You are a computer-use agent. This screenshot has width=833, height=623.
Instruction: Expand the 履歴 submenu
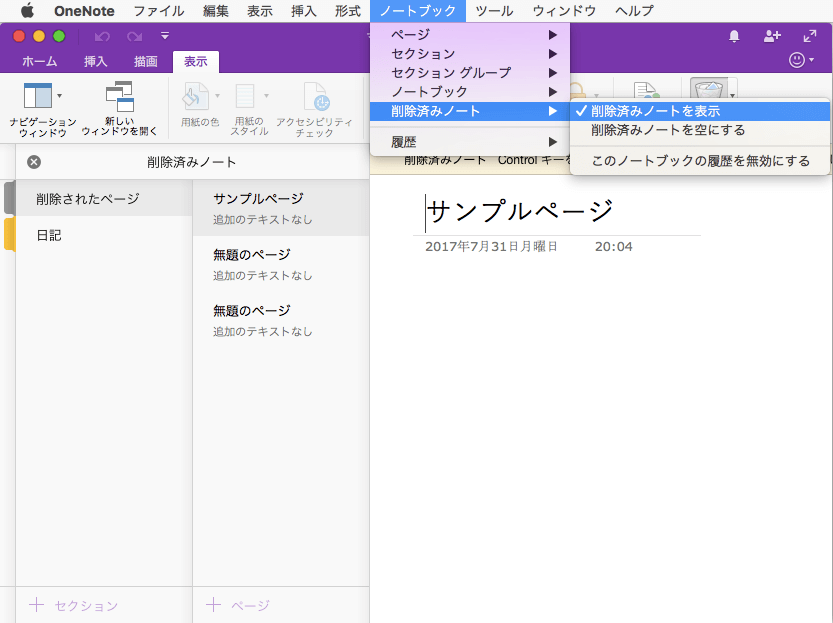tap(470, 142)
